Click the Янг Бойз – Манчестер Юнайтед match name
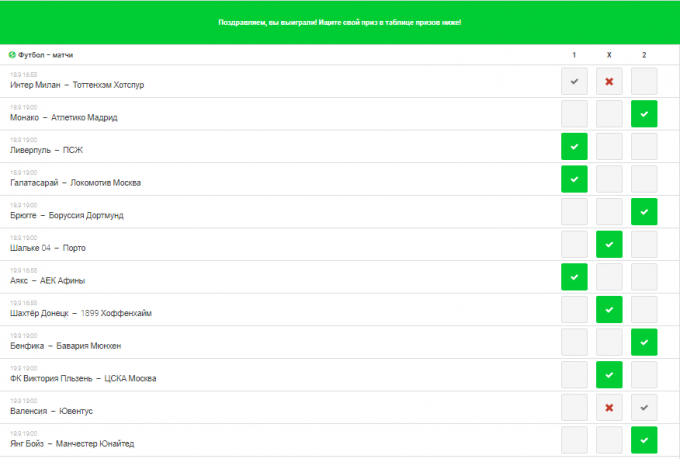680x459 pixels. [x=72, y=444]
